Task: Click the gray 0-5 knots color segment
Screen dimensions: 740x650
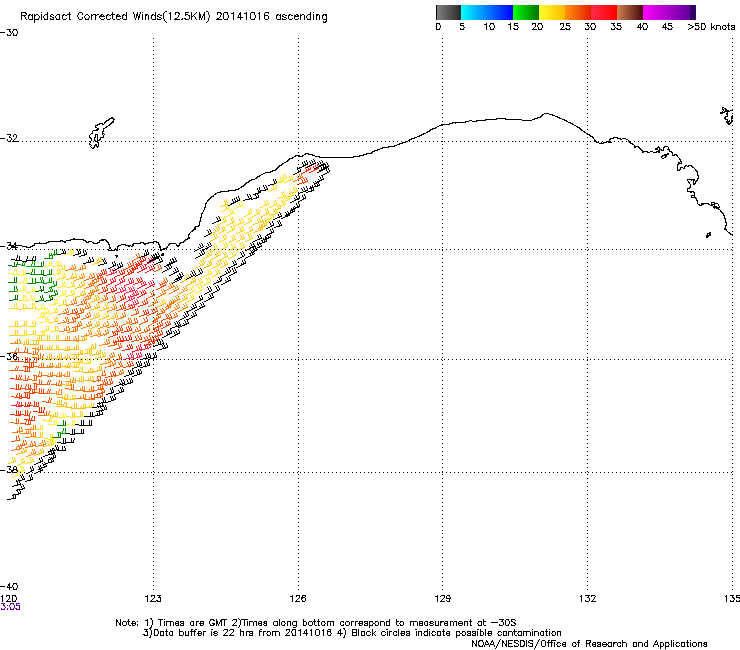Action: pos(448,12)
